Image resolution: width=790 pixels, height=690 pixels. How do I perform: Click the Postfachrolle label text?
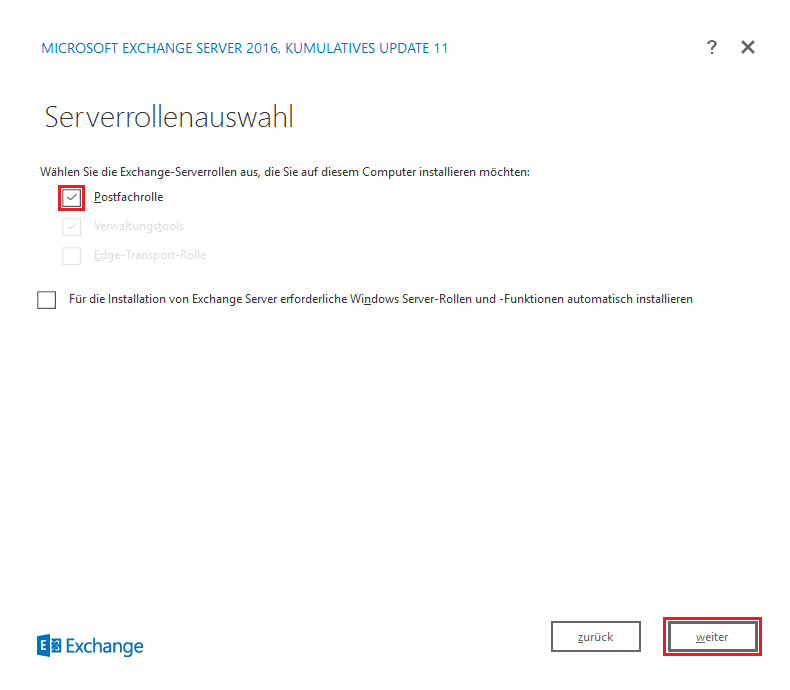(128, 198)
